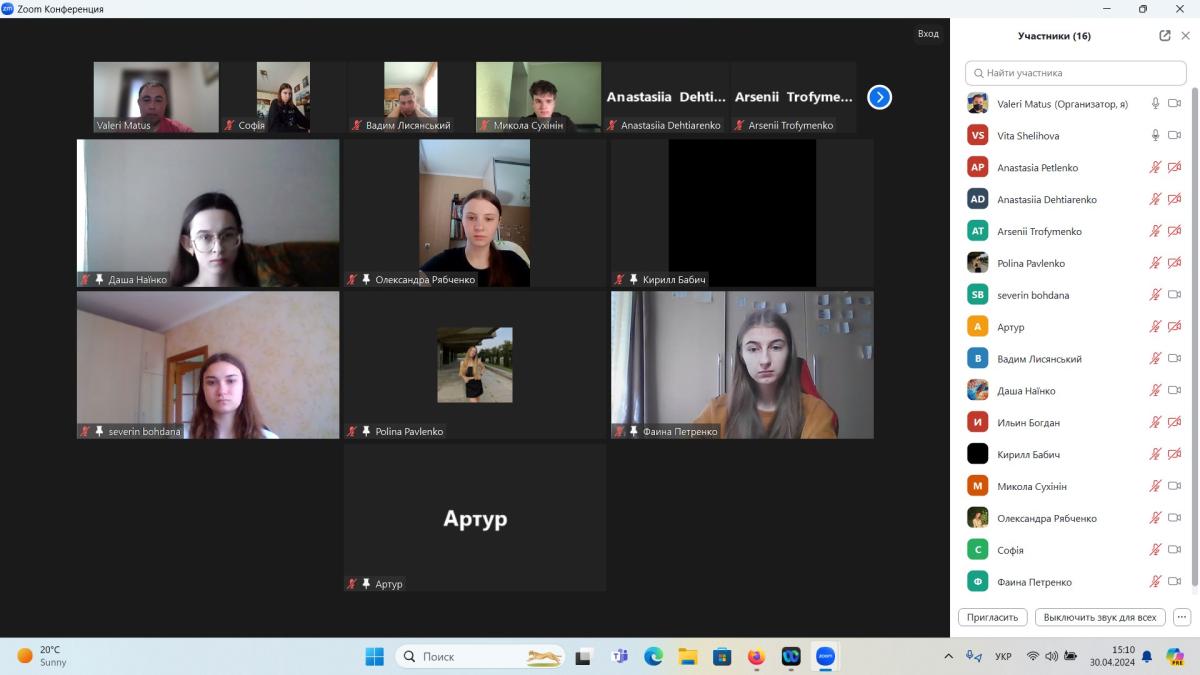Pop out the participants panel

tap(1165, 36)
